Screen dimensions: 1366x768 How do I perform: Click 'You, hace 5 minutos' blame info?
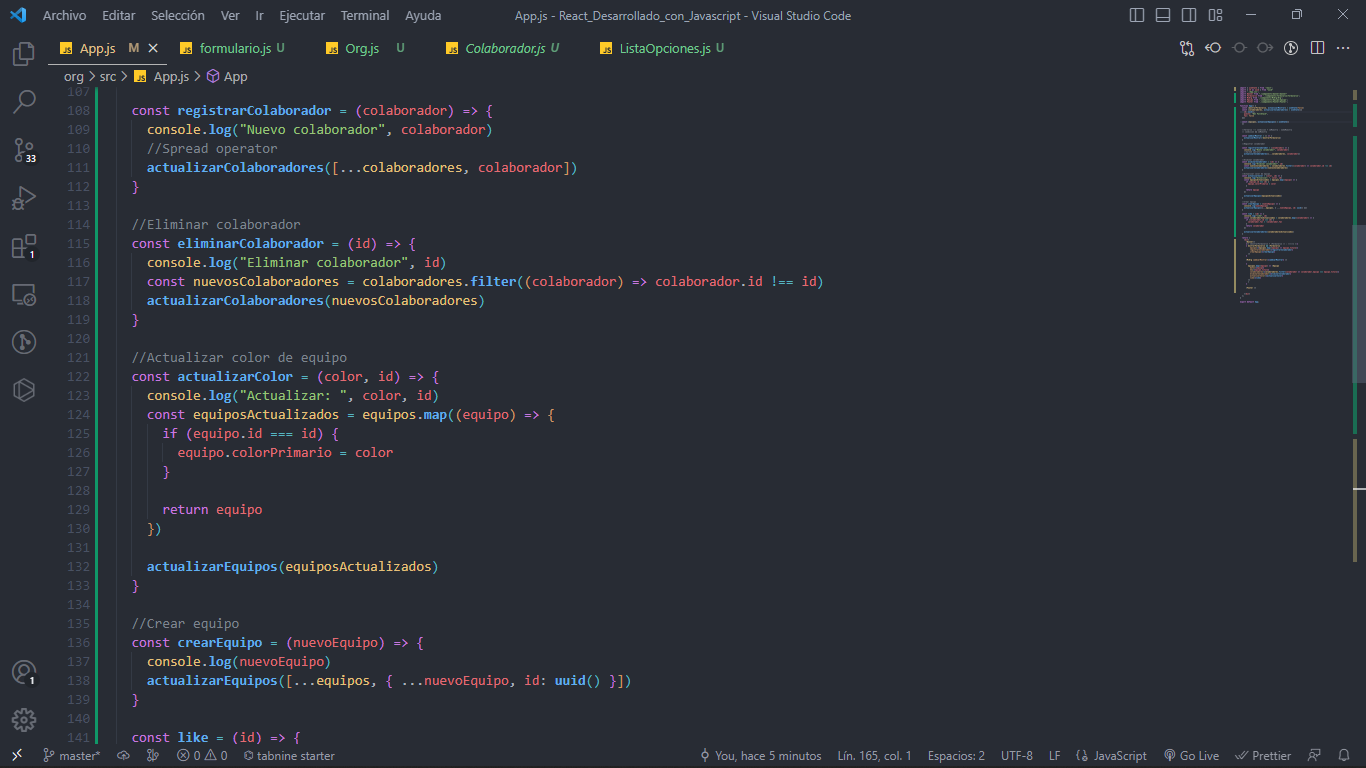[x=761, y=756]
